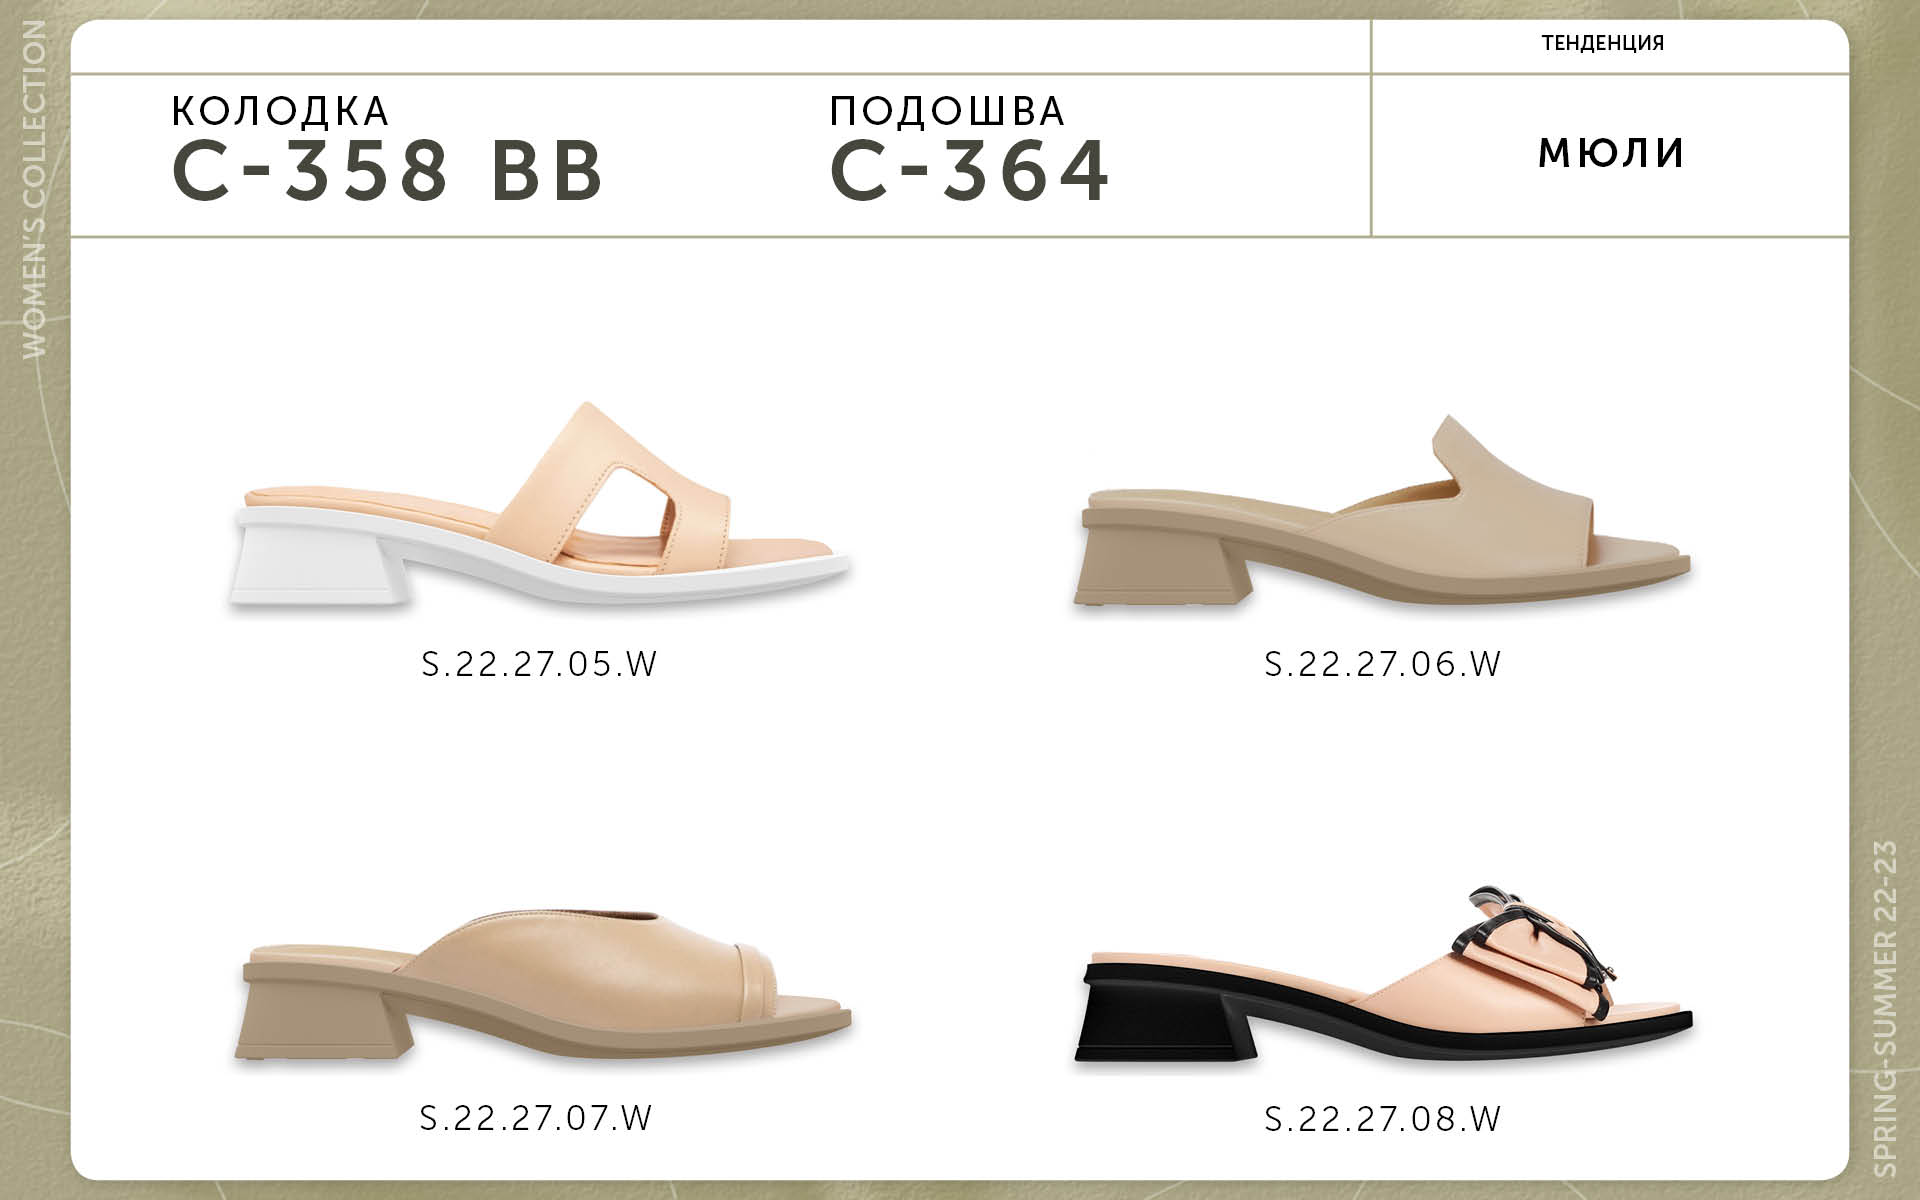Image resolution: width=1920 pixels, height=1200 pixels.
Task: Click the WOMEN'S COLLECTION vertical text
Action: pyautogui.click(x=34, y=189)
